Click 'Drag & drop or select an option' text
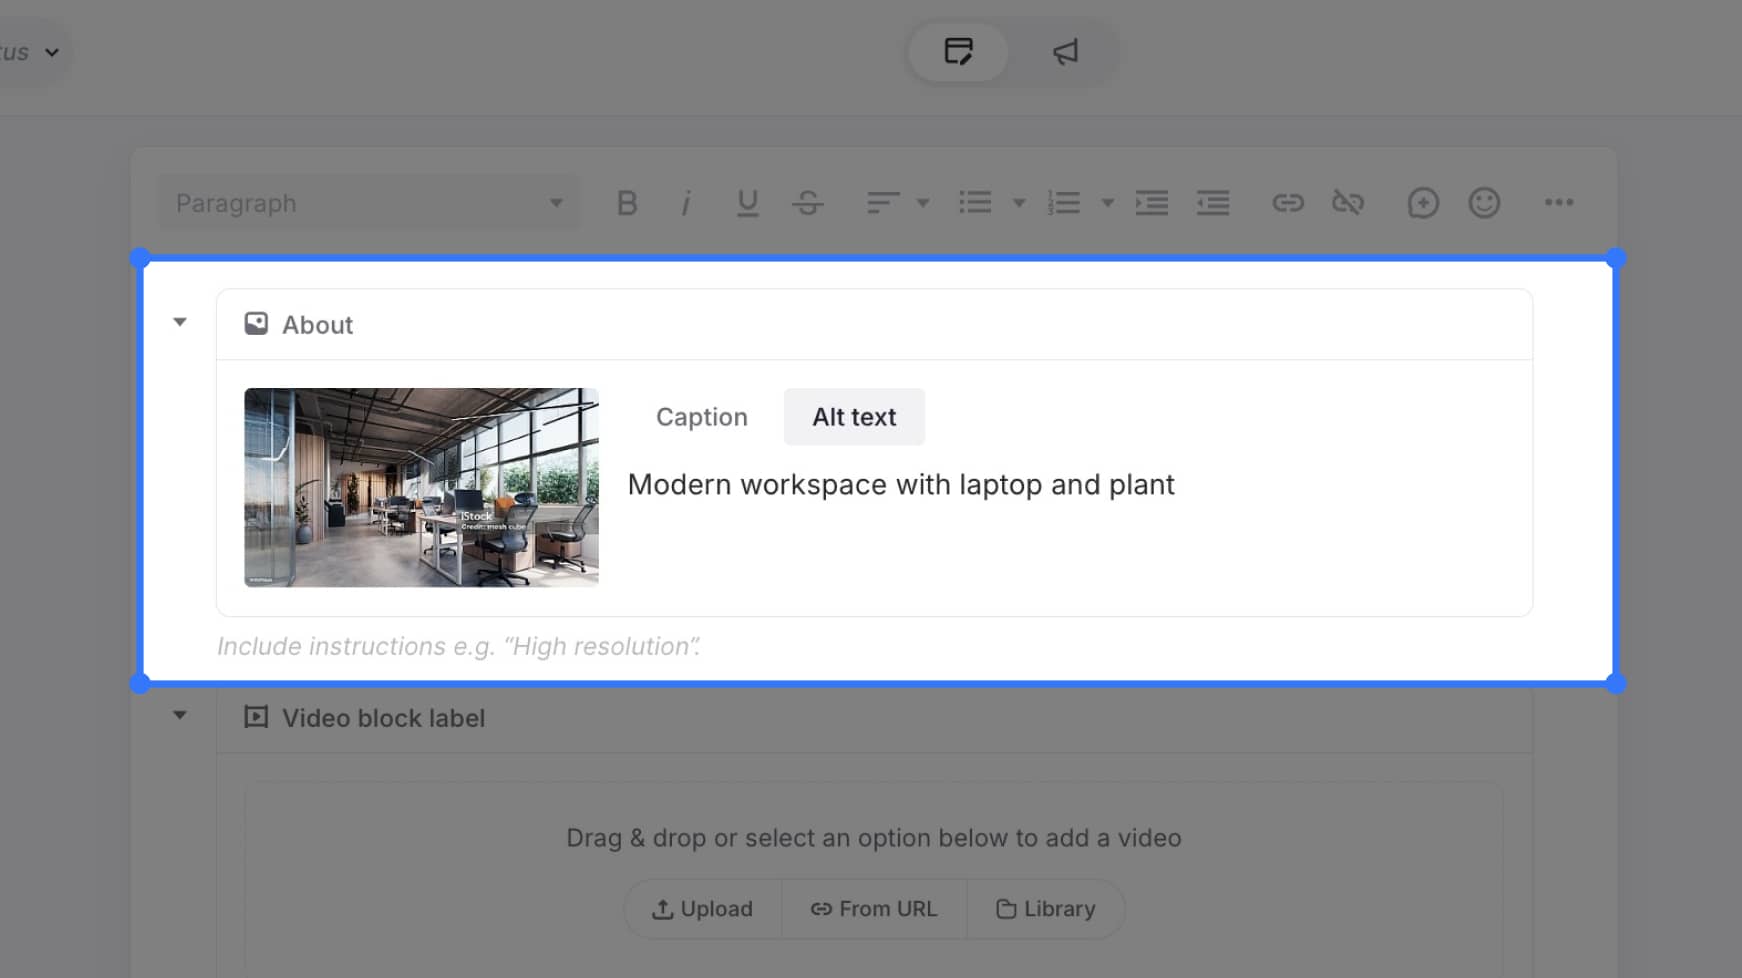This screenshot has width=1742, height=978. (874, 838)
